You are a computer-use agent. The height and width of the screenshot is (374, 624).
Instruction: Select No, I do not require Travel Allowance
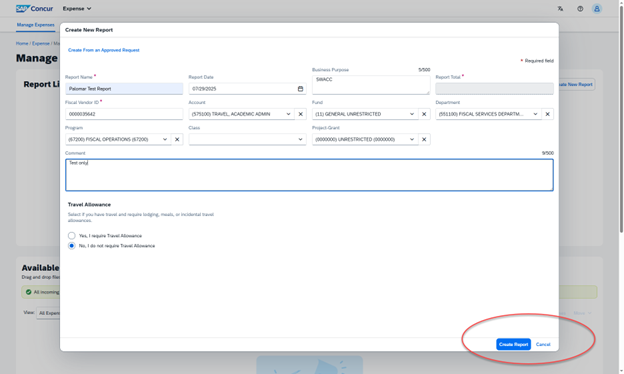pyautogui.click(x=72, y=246)
